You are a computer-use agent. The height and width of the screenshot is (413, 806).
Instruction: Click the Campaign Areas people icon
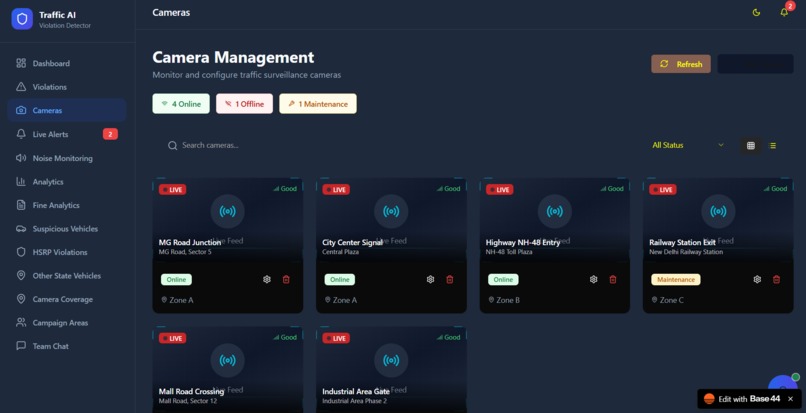(21, 322)
